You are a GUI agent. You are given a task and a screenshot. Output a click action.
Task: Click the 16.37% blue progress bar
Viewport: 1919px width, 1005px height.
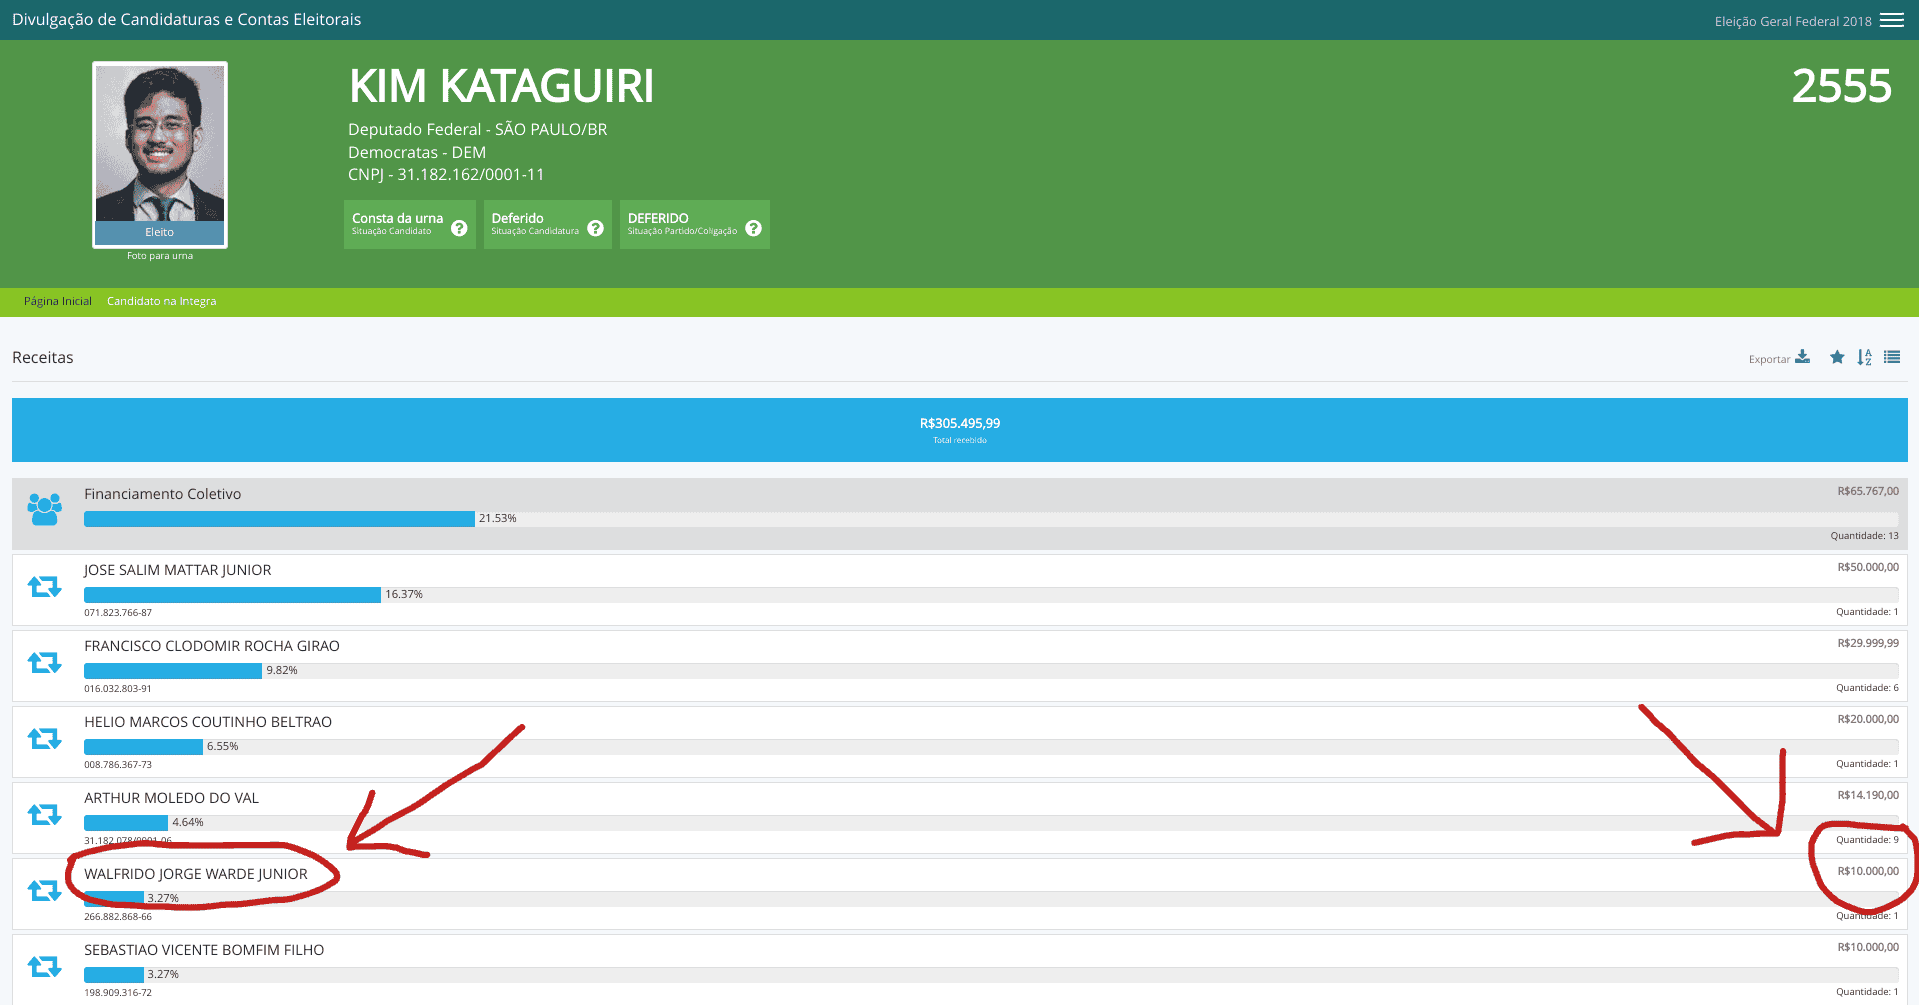click(x=232, y=595)
